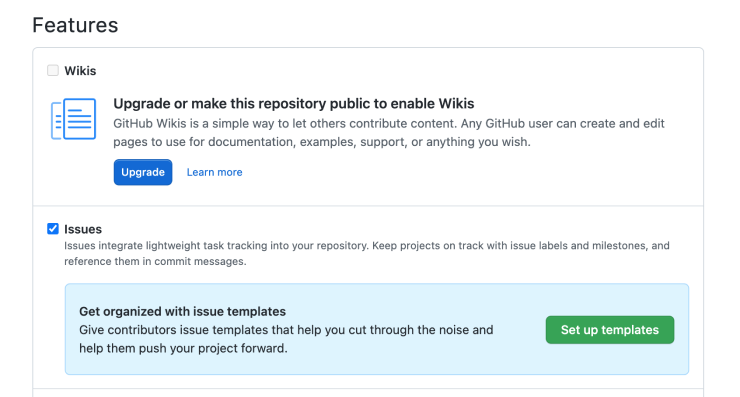Screen dimensions: 740x397
Task: Click the Wikis label text
Action: [x=80, y=71]
